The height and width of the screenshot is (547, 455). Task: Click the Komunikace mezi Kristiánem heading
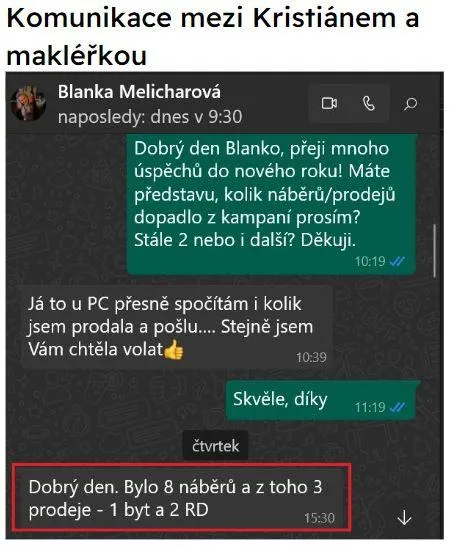[213, 36]
